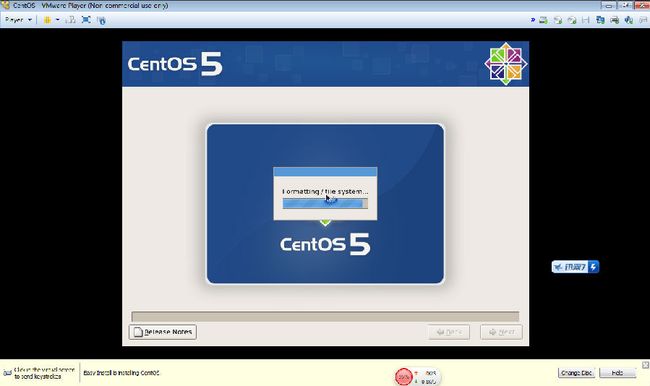Restore the VMware Player window size
The image size is (650, 386).
[x=625, y=5]
